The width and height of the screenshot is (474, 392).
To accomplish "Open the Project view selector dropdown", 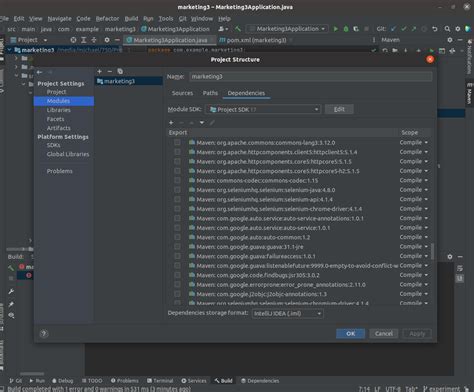I will [29, 40].
